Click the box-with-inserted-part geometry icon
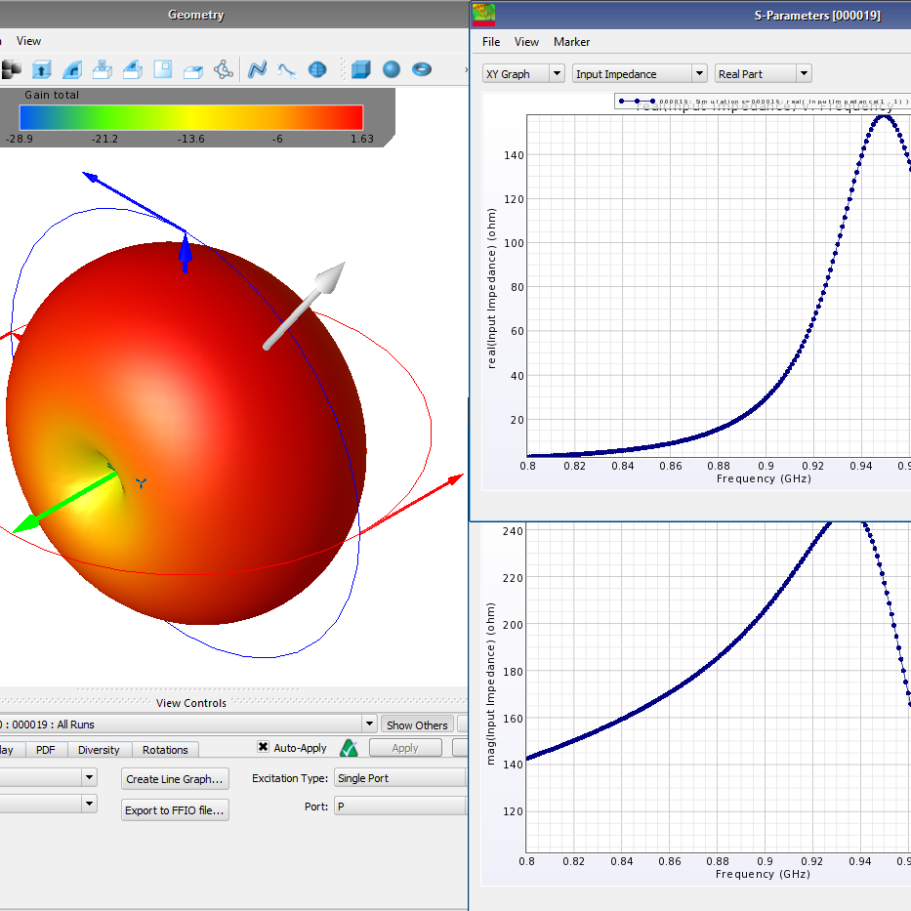911x911 pixels. tap(102, 70)
